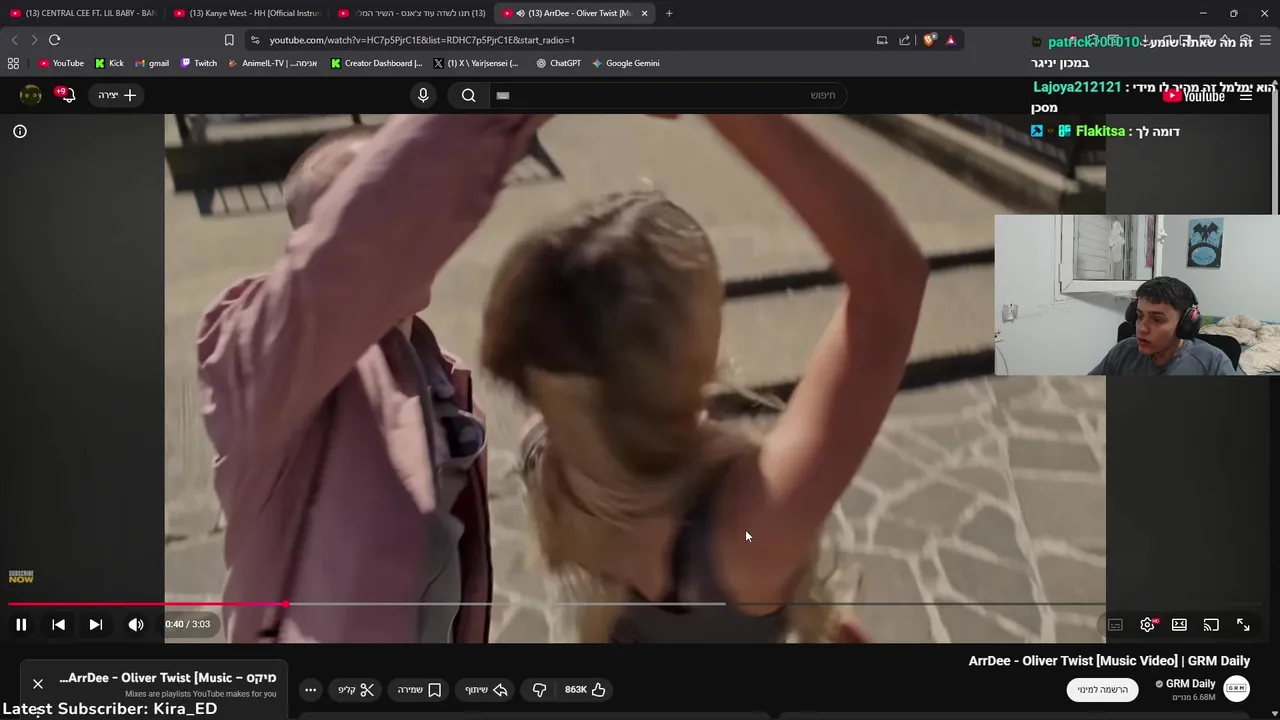Open the player settings gear
This screenshot has width=1280, height=720.
pos(1148,625)
